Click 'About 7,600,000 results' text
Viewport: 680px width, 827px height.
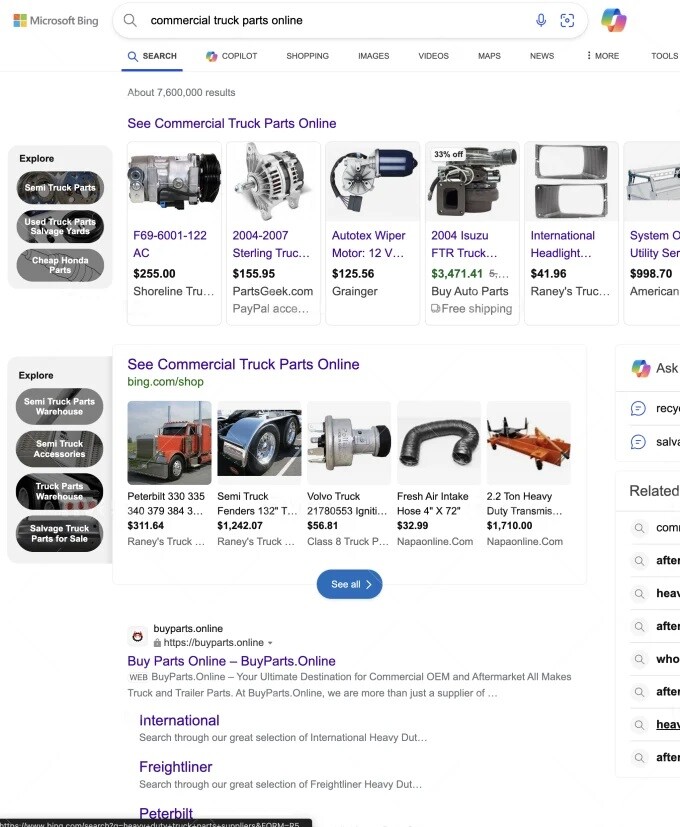click(181, 93)
